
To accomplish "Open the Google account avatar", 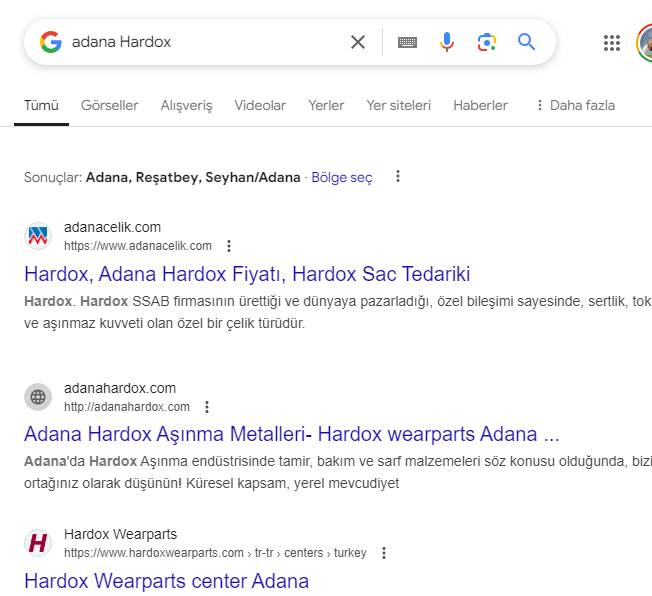I will click(645, 42).
